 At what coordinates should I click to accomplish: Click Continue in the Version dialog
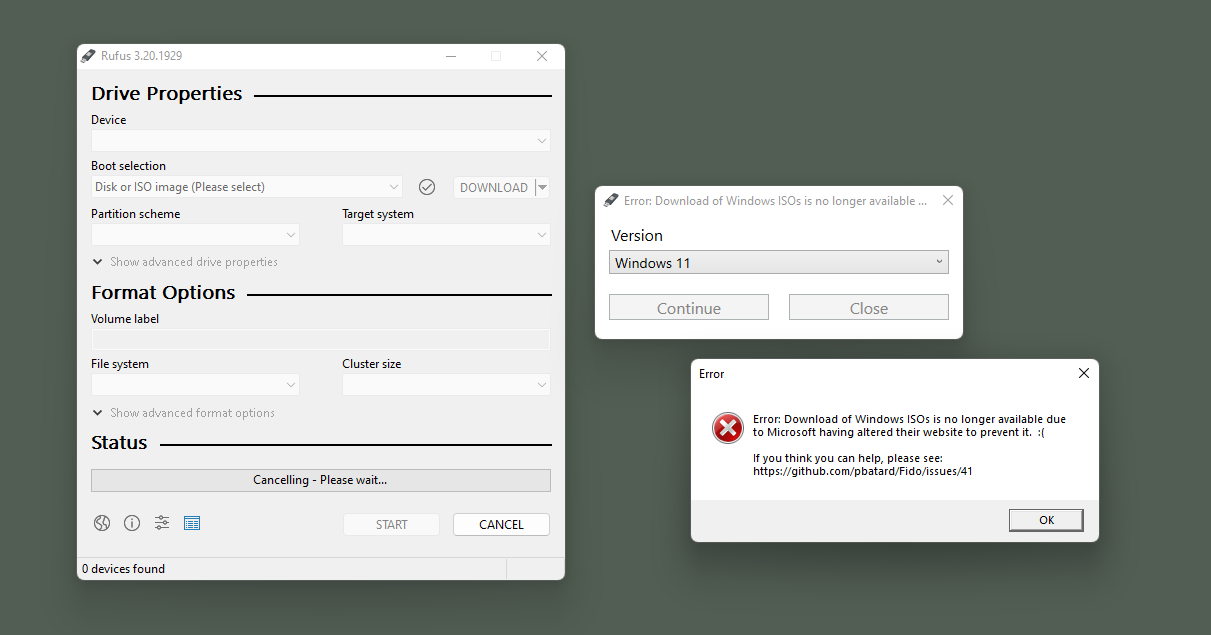pos(689,308)
